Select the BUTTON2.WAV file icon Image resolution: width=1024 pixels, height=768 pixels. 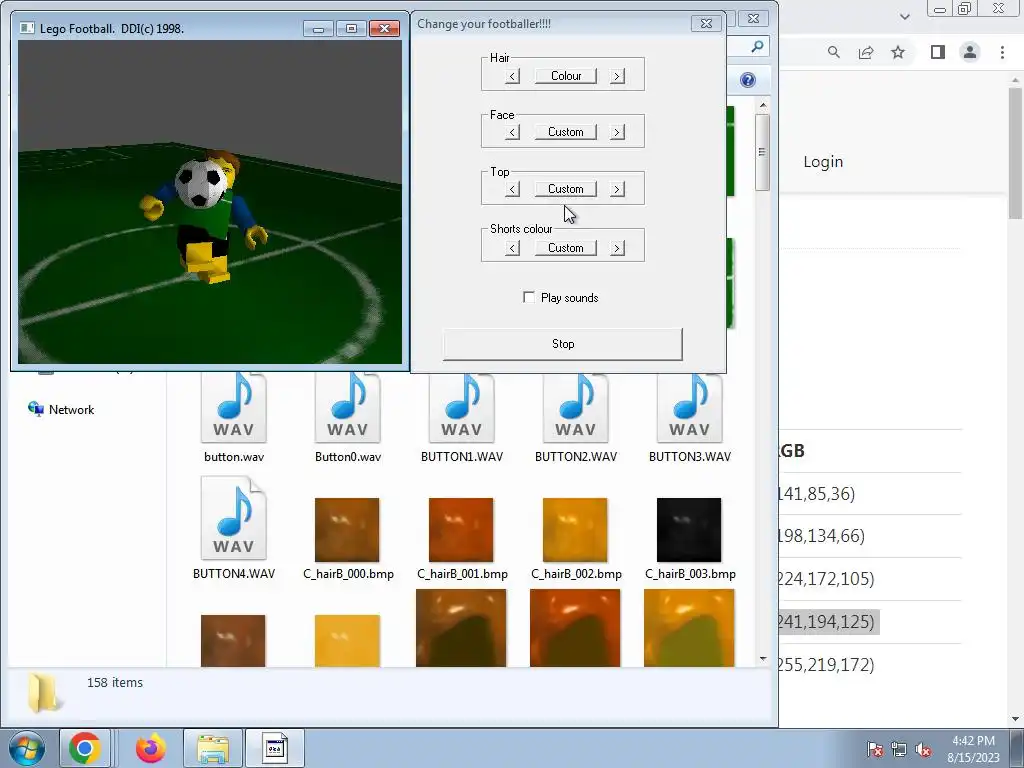click(575, 409)
